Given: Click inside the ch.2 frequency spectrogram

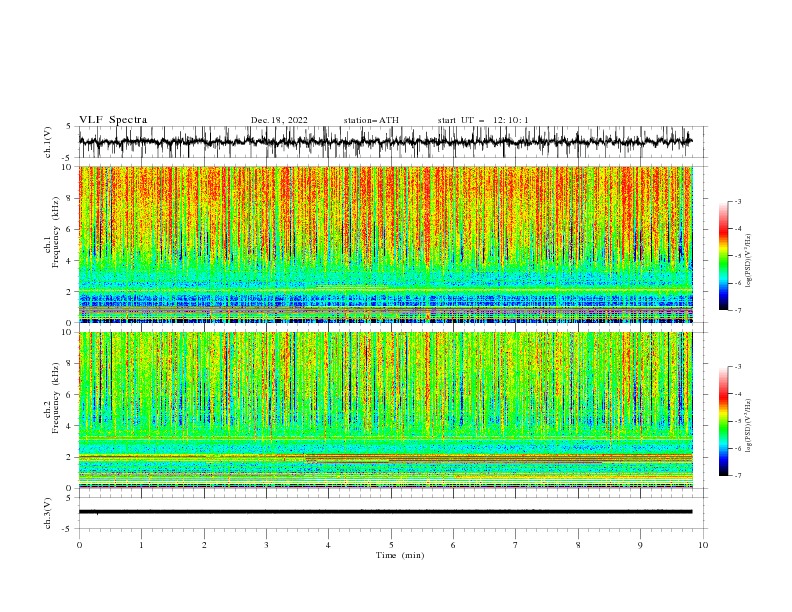Looking at the screenshot, I should 385,410.
